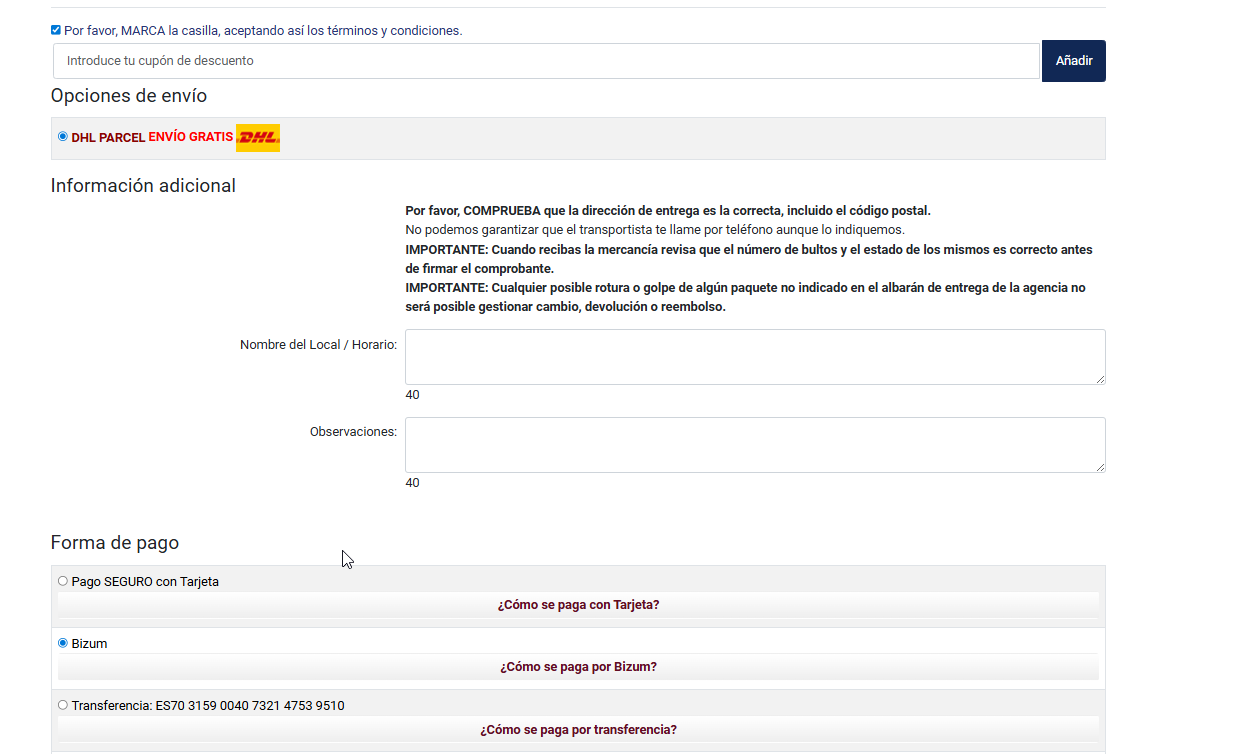Click the ENVÍO GRATIS label
Image resolution: width=1256 pixels, height=754 pixels.
(x=191, y=137)
